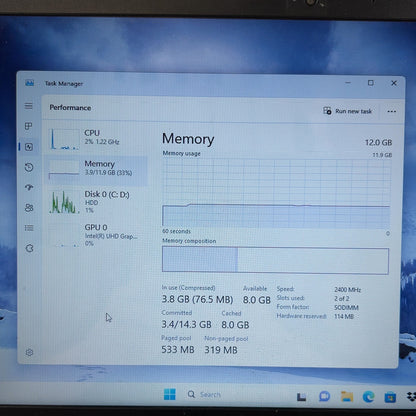This screenshot has width=416, height=416.
Task: Click the Slots used value 2 of 2
Action: click(x=342, y=299)
